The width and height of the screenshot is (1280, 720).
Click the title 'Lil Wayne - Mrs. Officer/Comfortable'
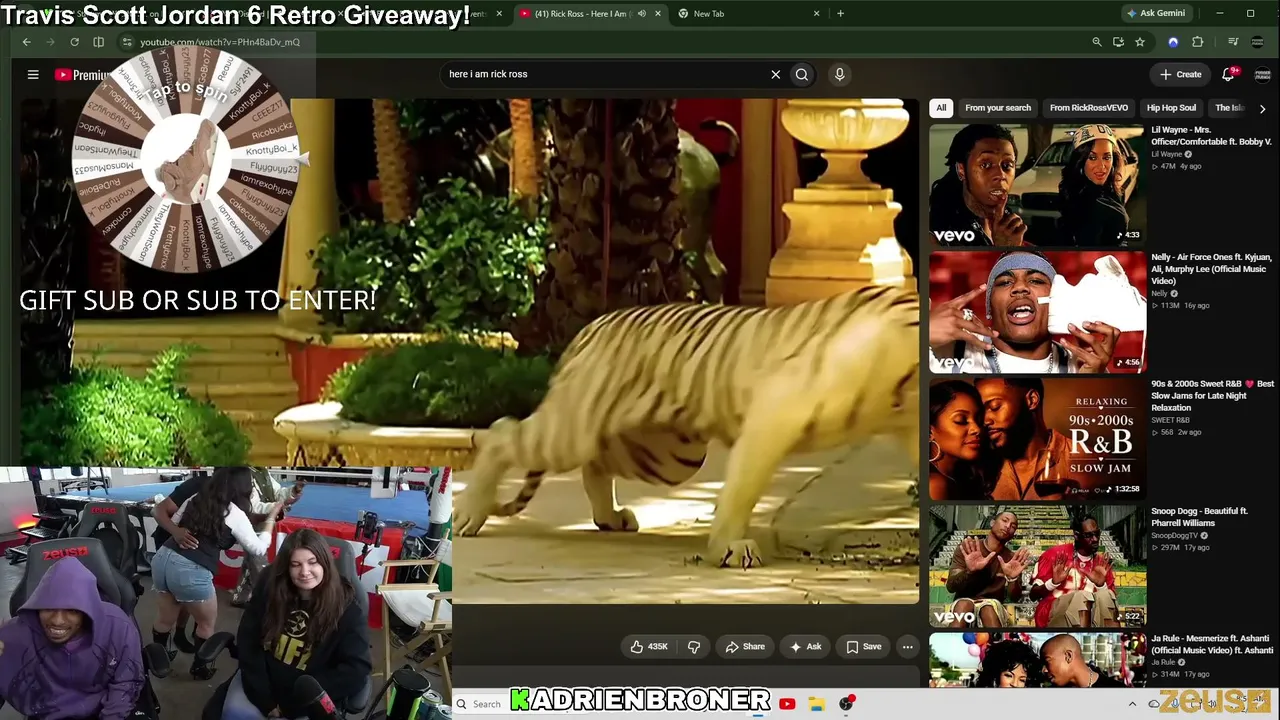(1211, 136)
